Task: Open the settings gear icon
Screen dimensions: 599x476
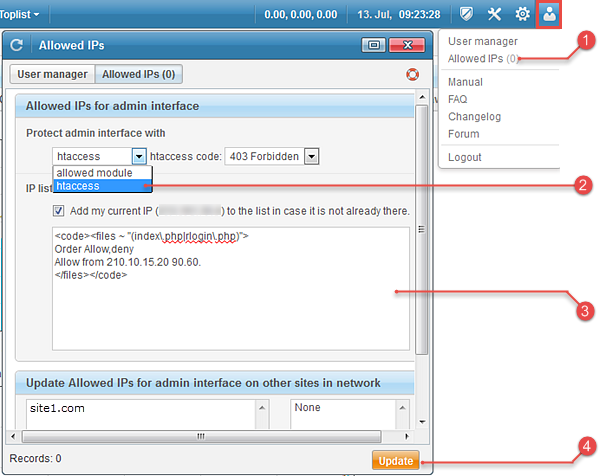Action: coord(522,15)
